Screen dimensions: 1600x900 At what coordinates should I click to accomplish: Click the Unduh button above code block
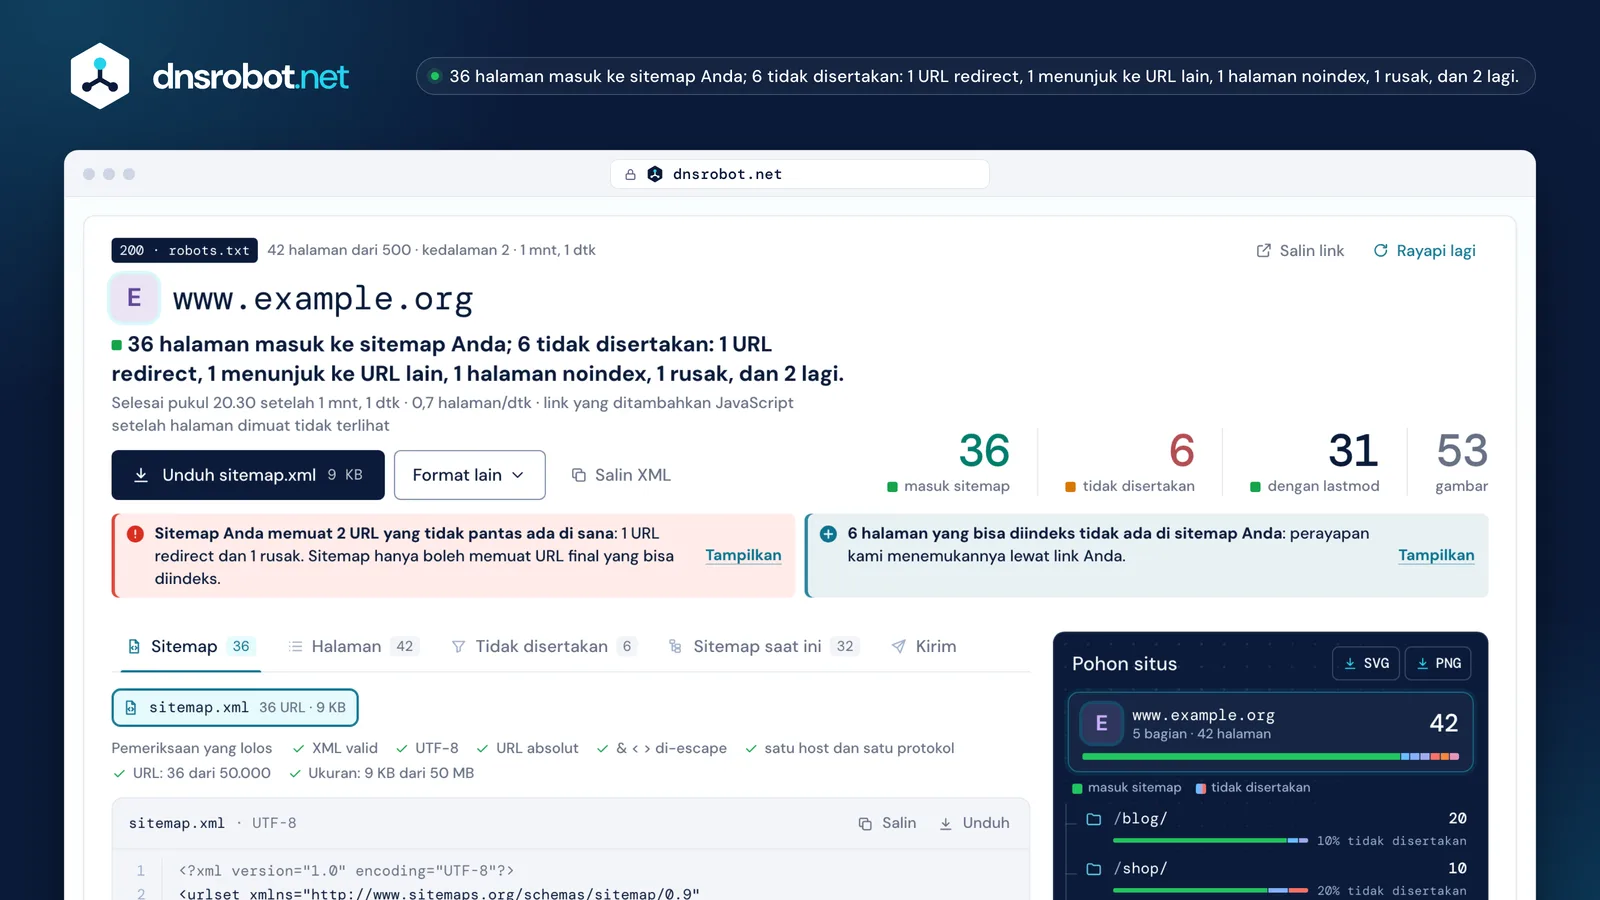pyautogui.click(x=974, y=823)
